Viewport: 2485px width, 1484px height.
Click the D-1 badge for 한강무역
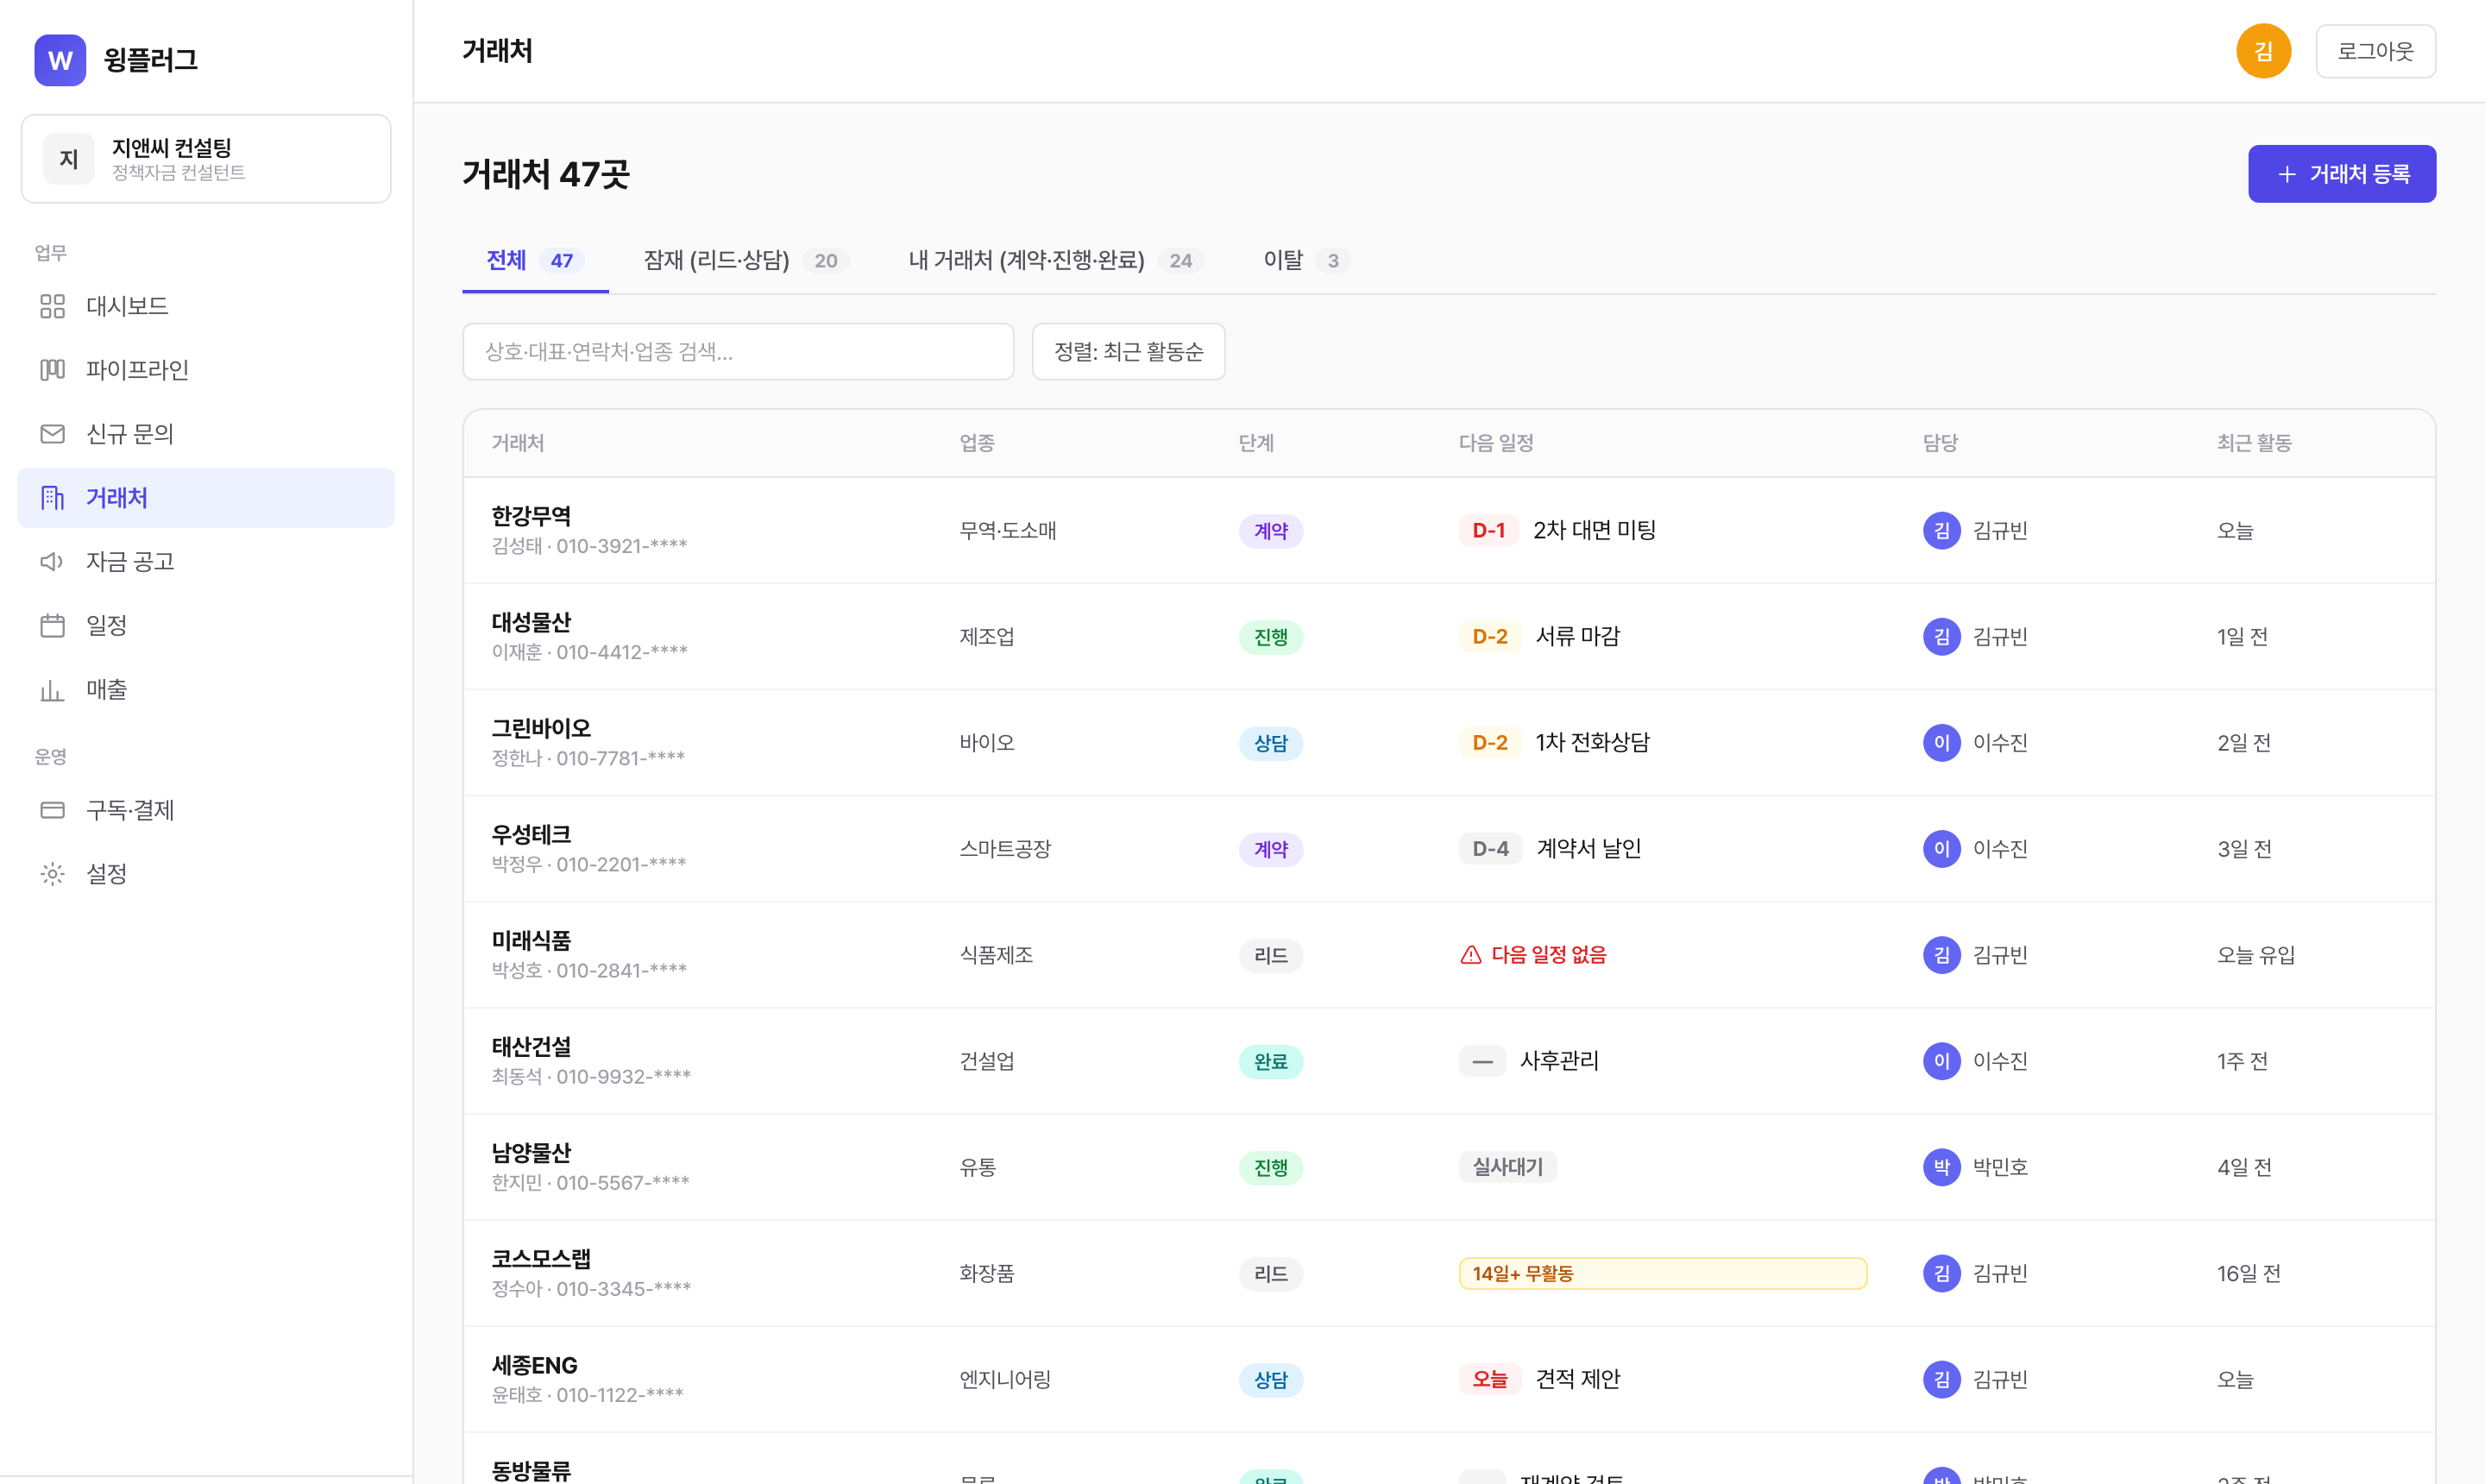(x=1488, y=531)
